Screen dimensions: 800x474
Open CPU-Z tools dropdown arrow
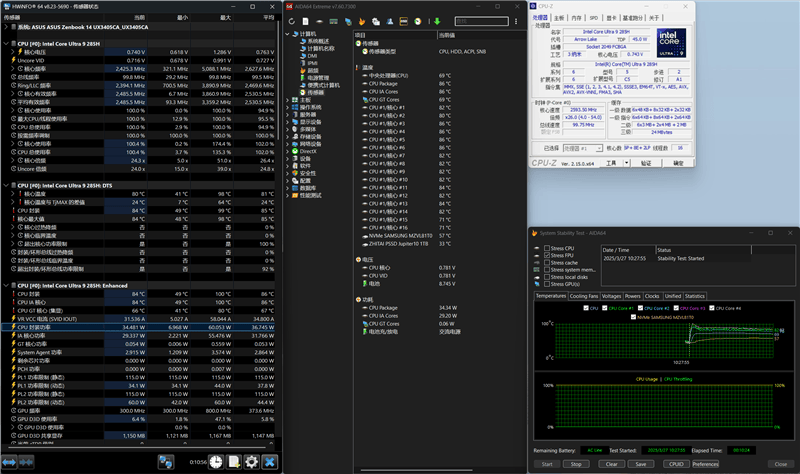click(x=627, y=163)
